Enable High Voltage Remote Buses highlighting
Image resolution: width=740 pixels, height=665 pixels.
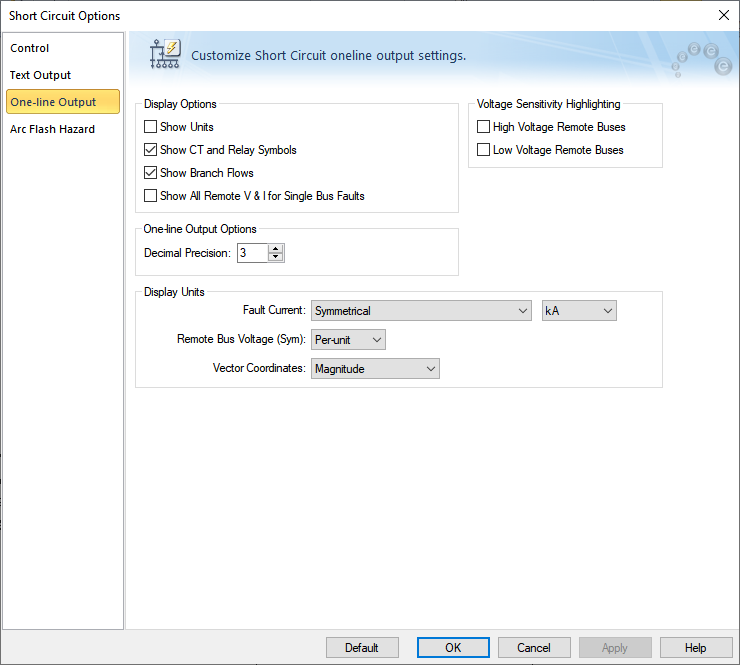point(484,127)
